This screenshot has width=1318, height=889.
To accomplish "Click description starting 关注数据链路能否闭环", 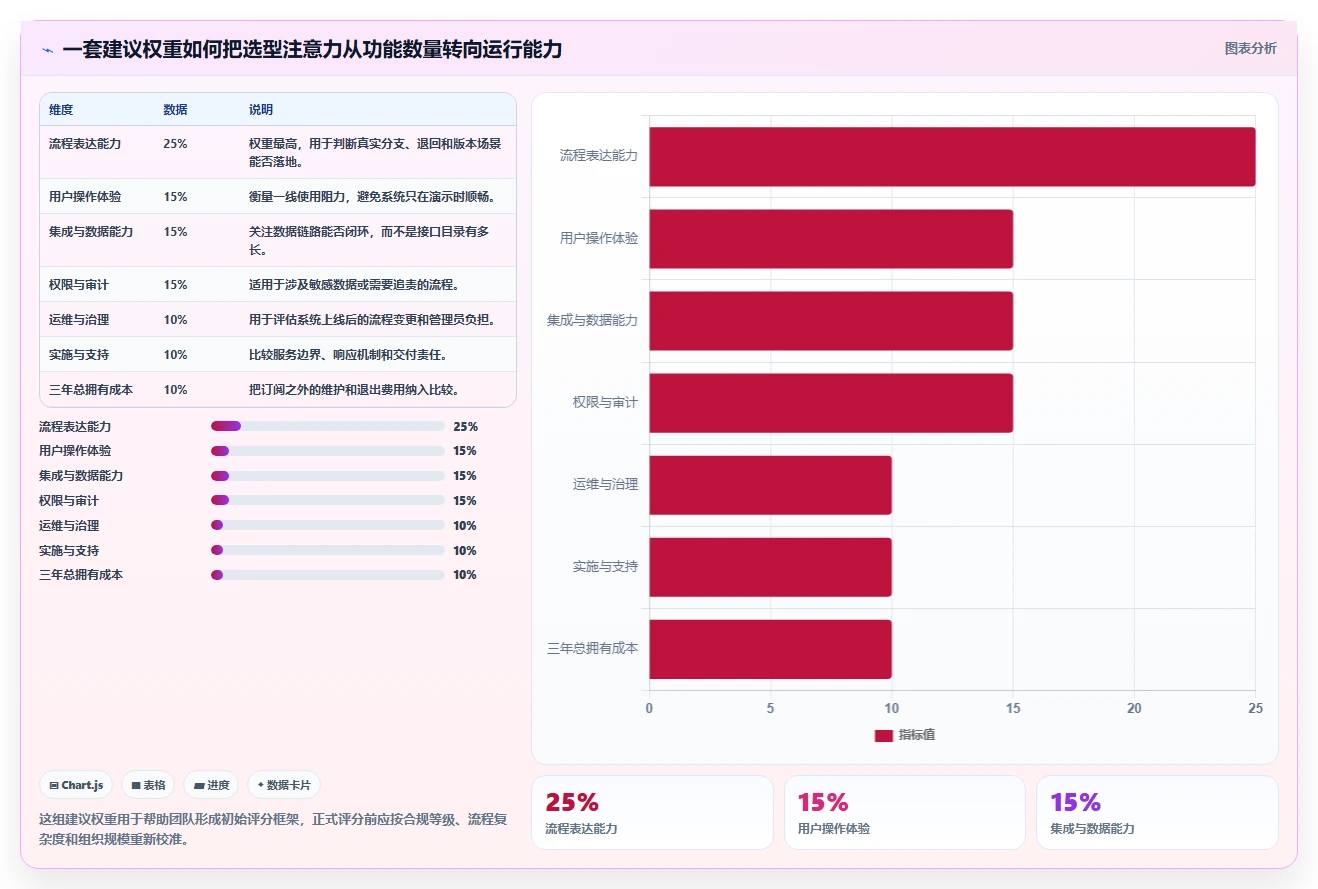I will point(369,240).
